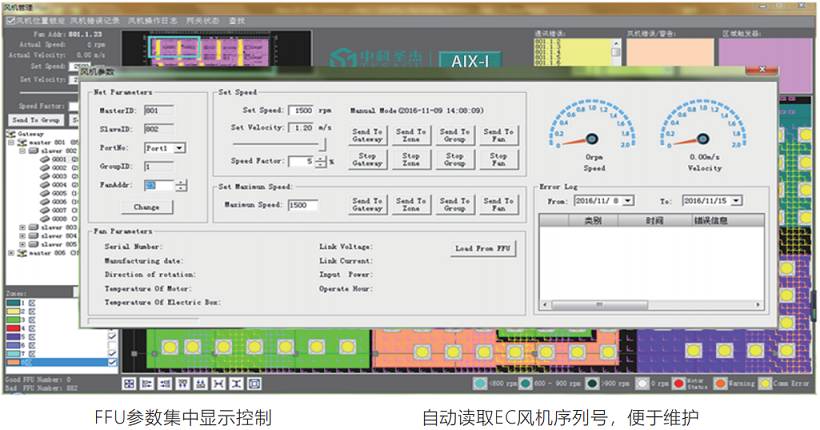Open the PortNo dropdown
This screenshot has height=430, width=820.
179,148
